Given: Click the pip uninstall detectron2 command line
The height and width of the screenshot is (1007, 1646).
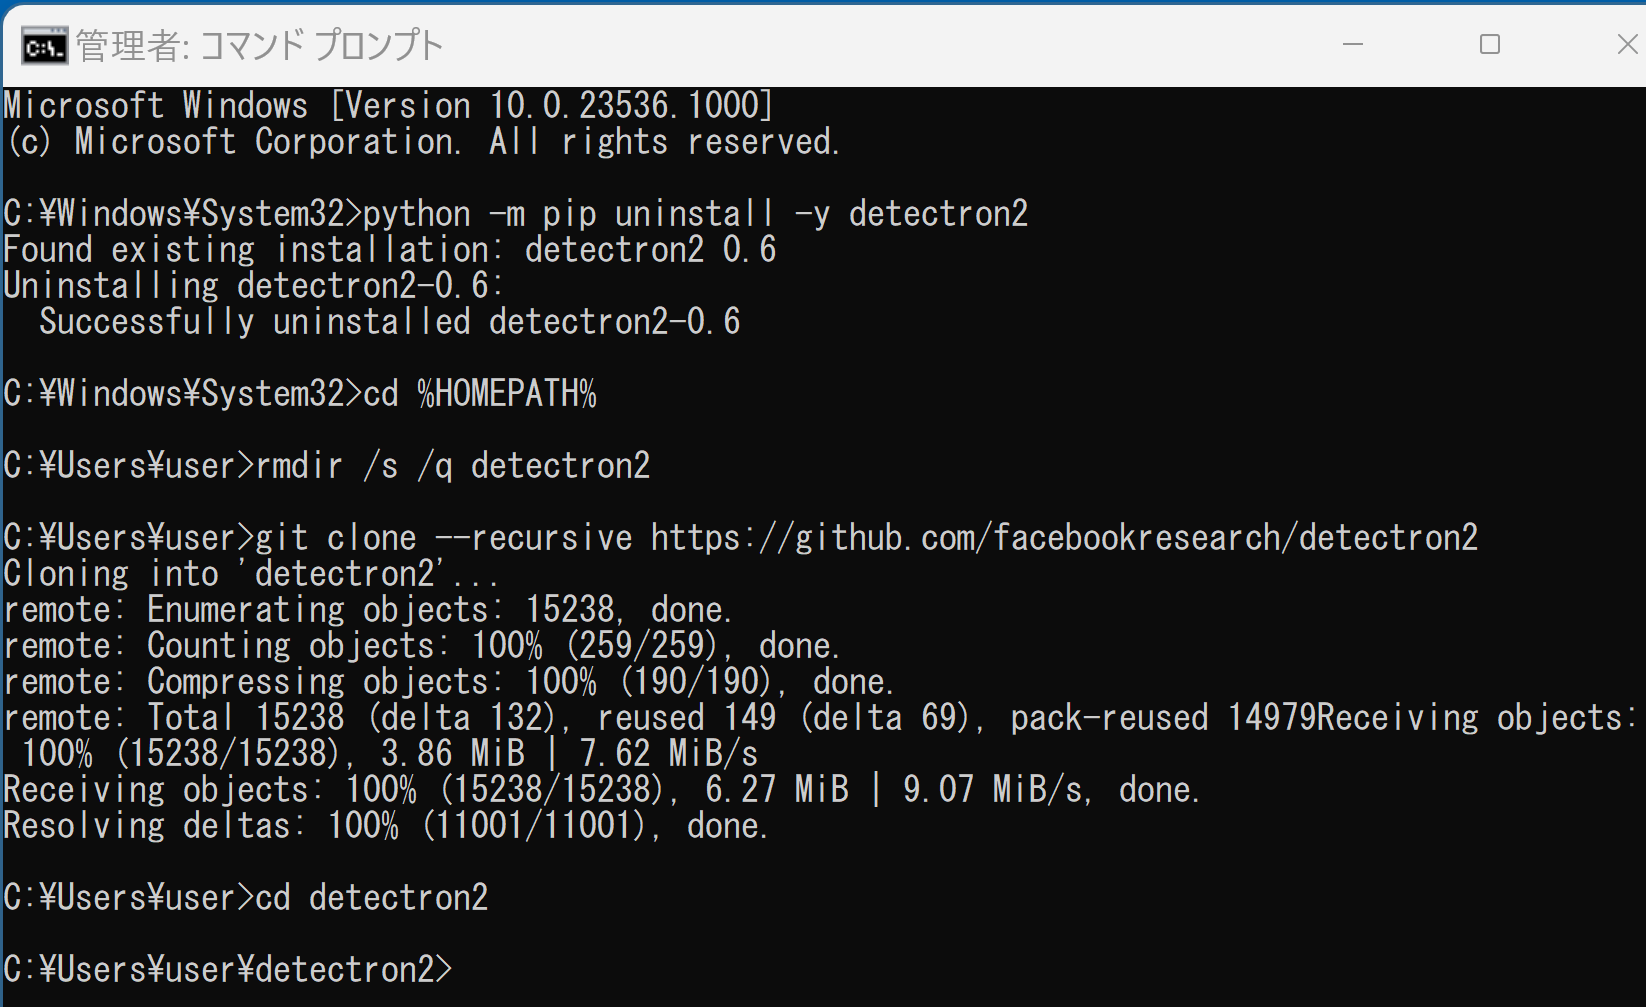Looking at the screenshot, I should pos(695,214).
